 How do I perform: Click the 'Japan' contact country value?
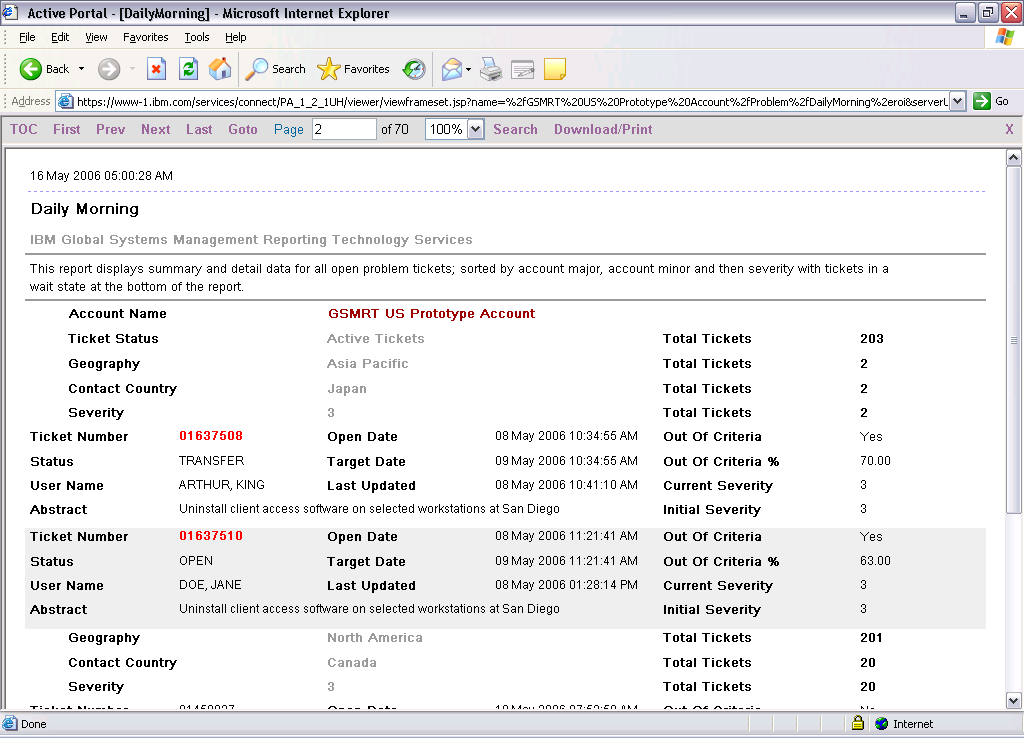coord(347,389)
